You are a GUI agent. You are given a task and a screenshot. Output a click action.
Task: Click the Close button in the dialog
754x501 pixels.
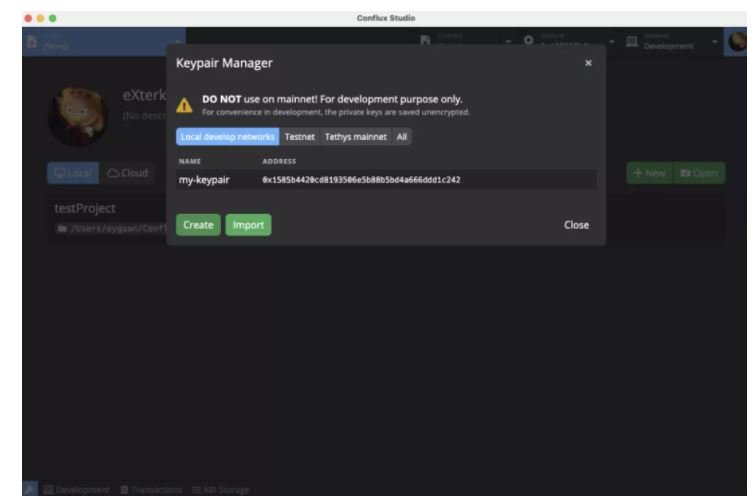point(576,225)
